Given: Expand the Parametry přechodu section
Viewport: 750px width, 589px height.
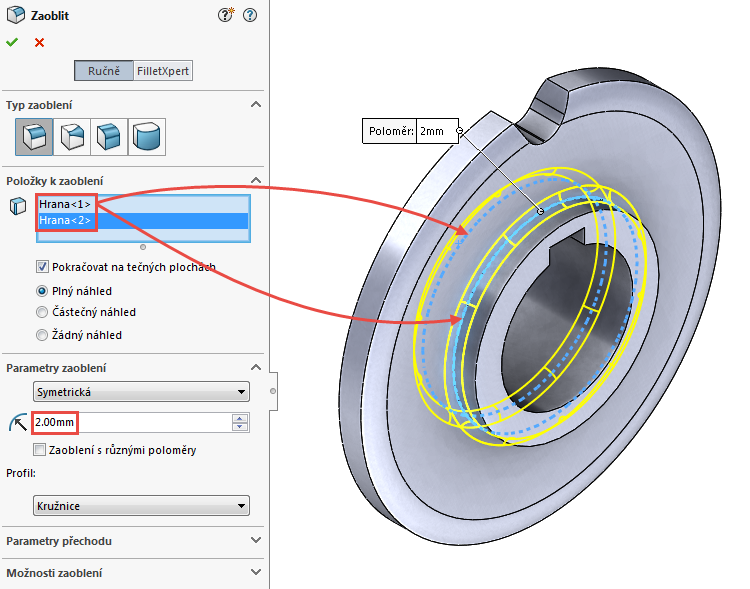Looking at the screenshot, I should [256, 540].
